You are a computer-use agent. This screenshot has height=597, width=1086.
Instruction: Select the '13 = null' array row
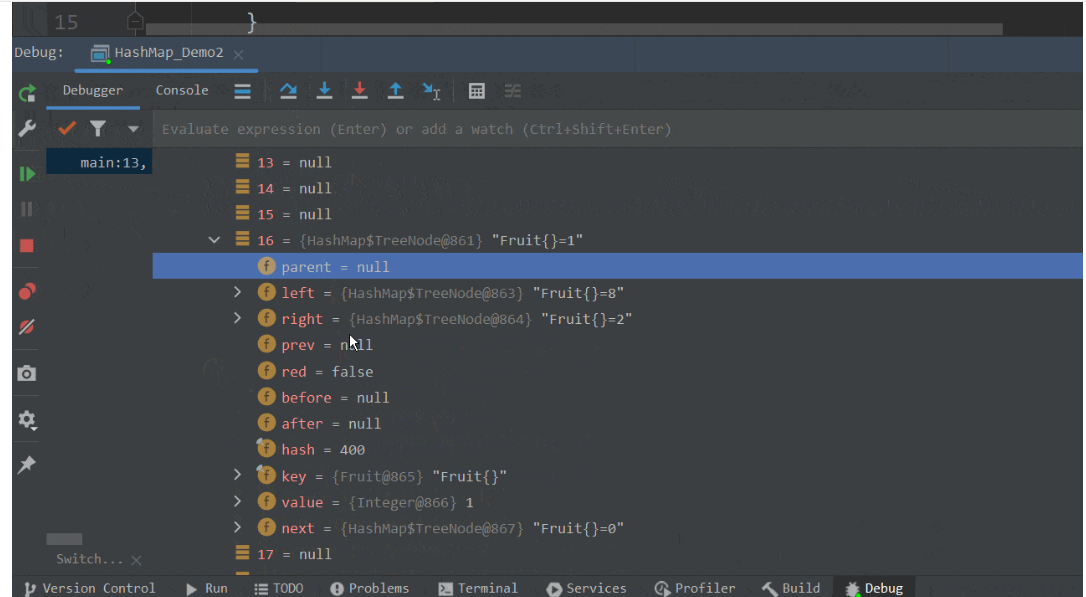point(617,162)
